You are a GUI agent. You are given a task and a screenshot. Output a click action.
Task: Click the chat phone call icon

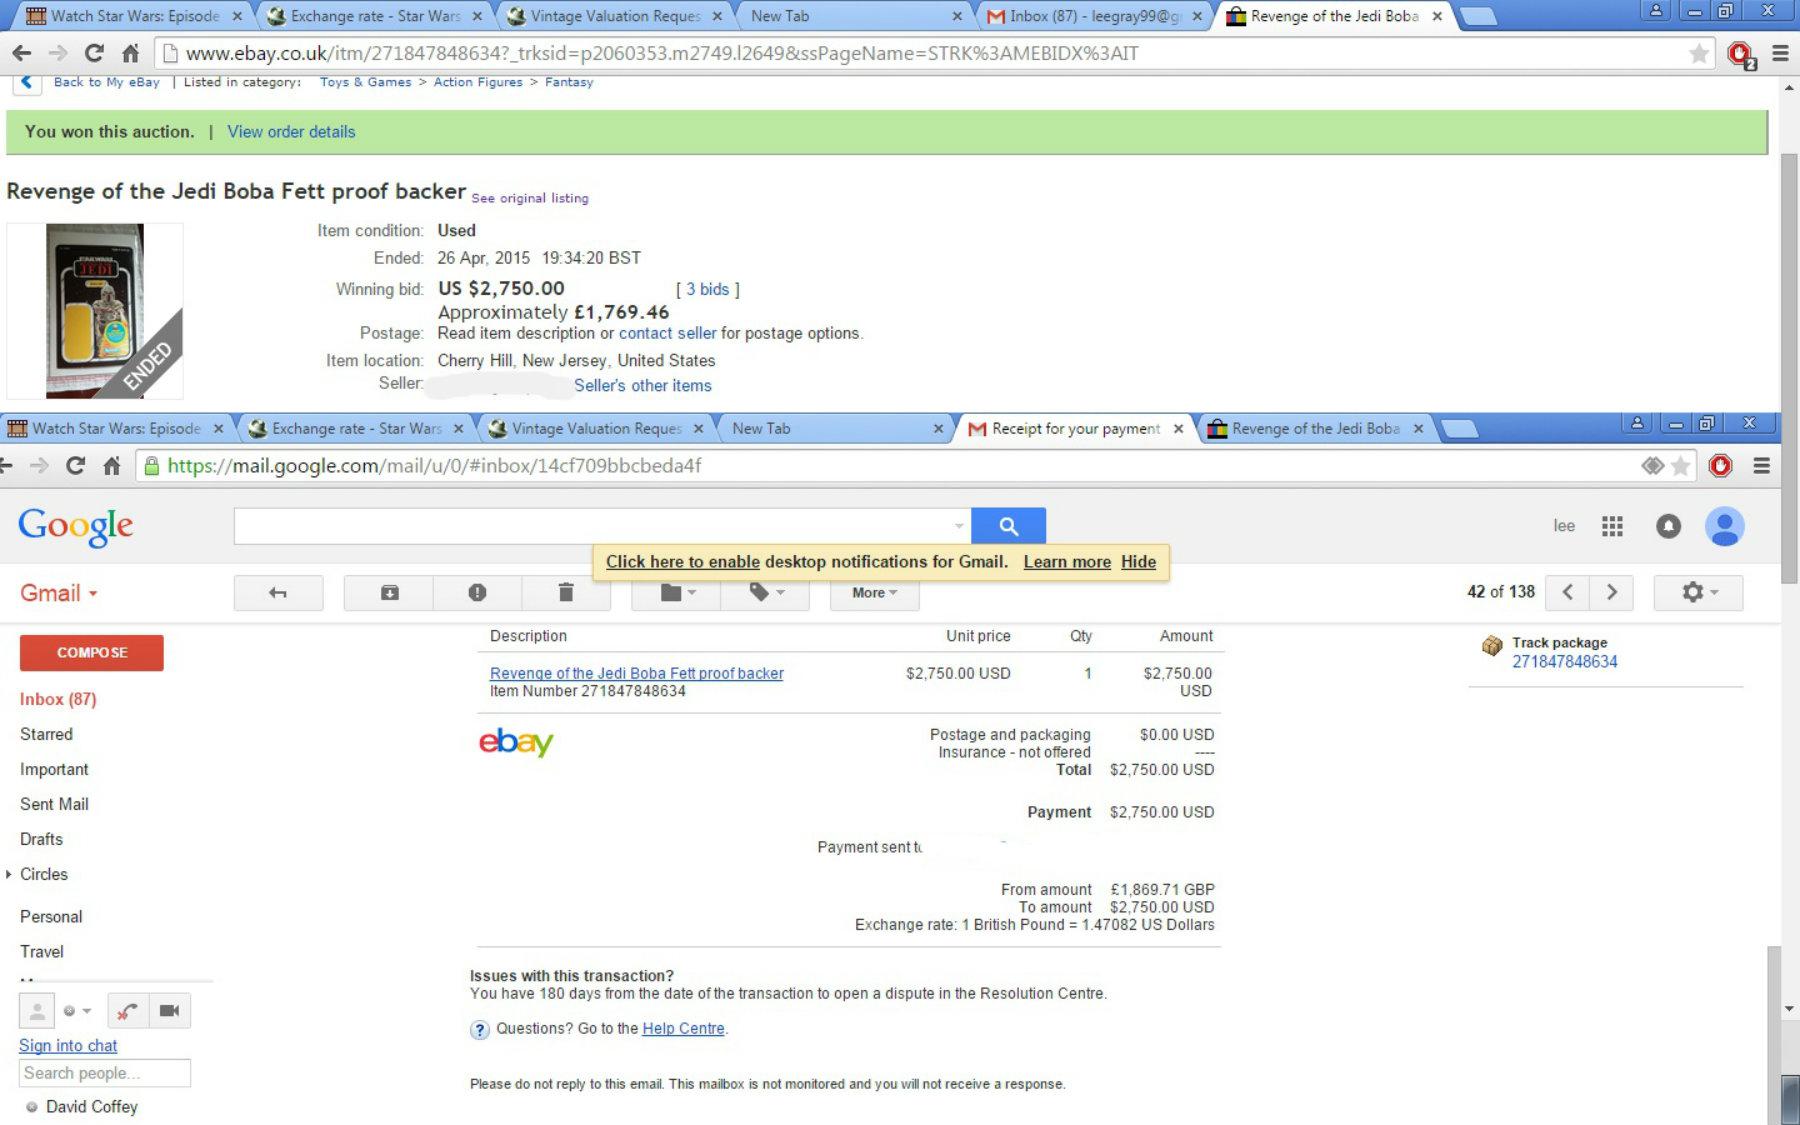127,1011
